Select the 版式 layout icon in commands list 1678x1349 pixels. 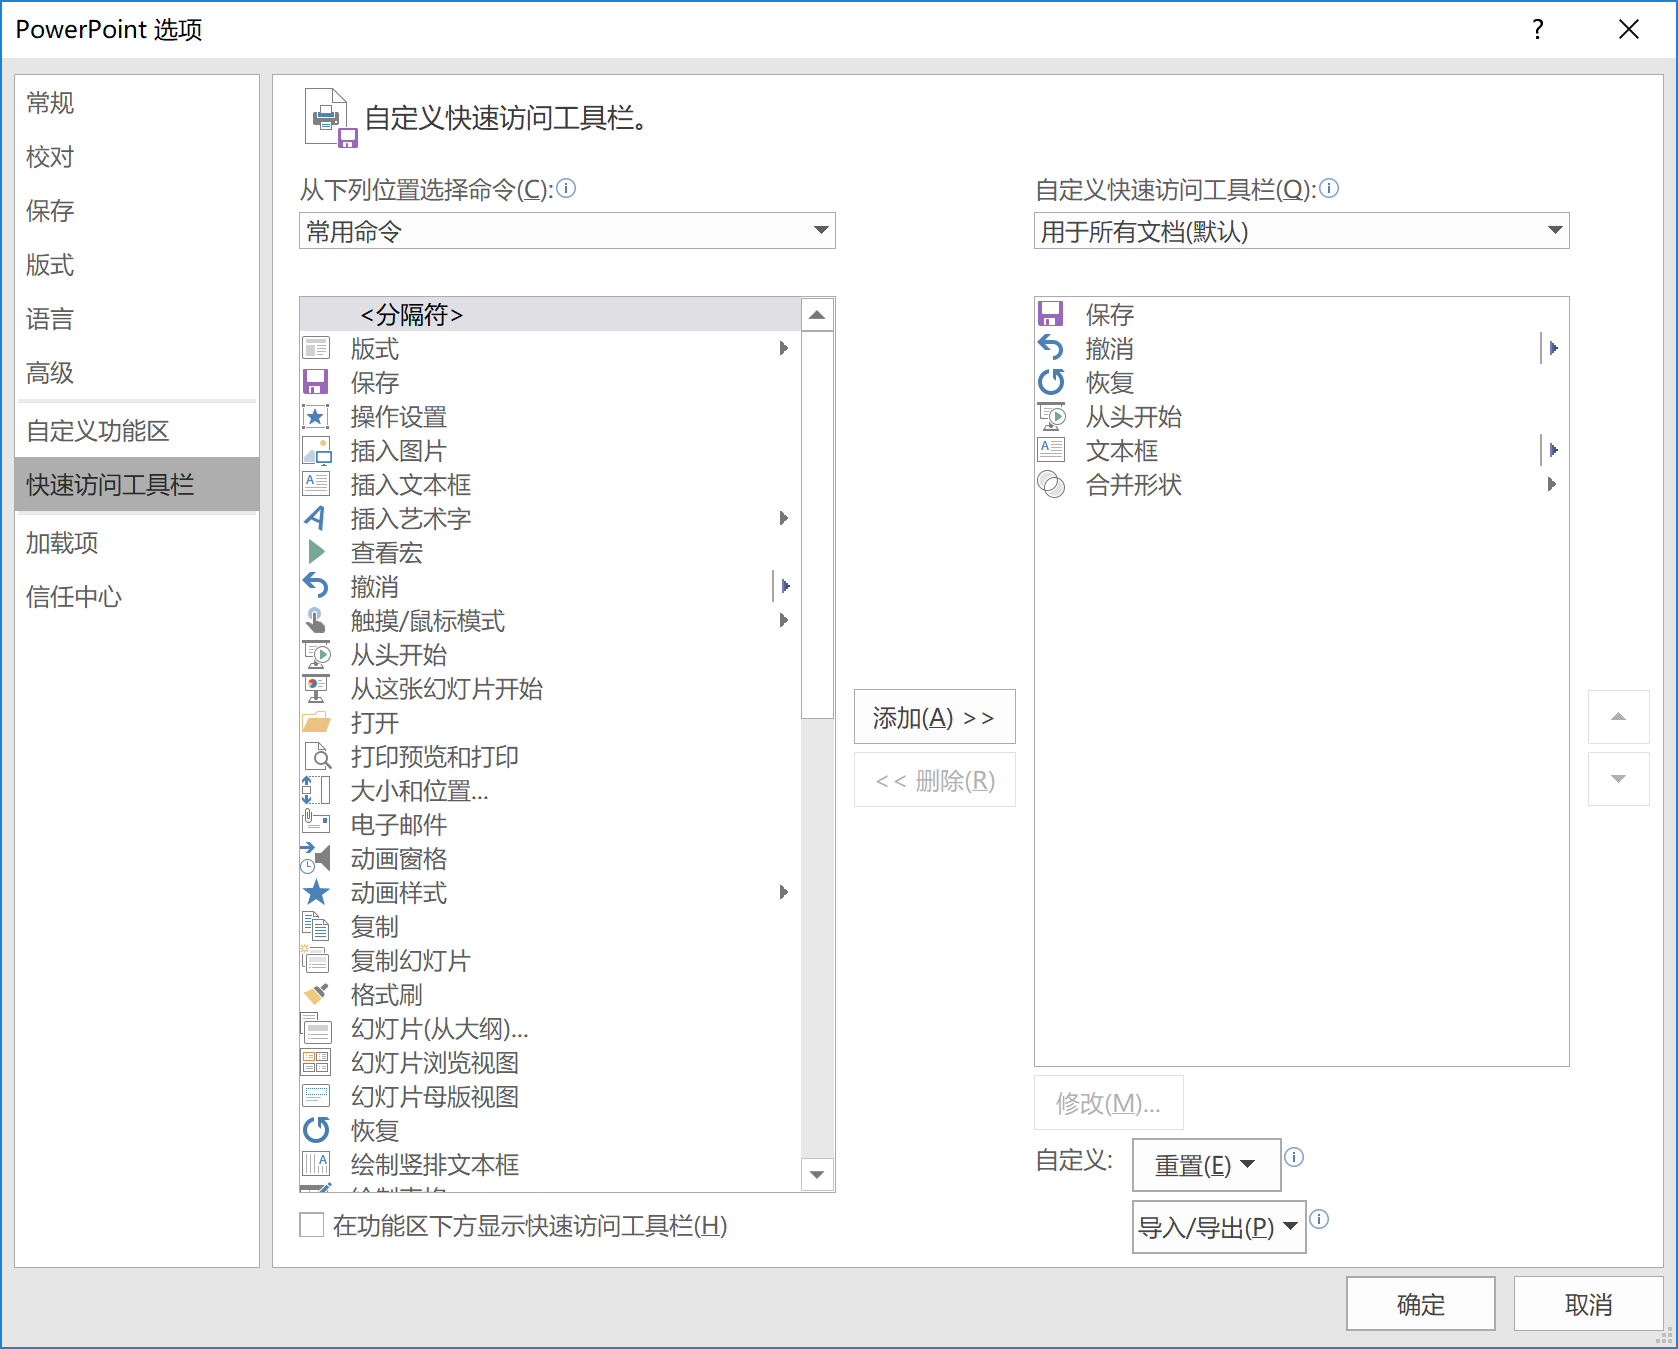(x=316, y=348)
